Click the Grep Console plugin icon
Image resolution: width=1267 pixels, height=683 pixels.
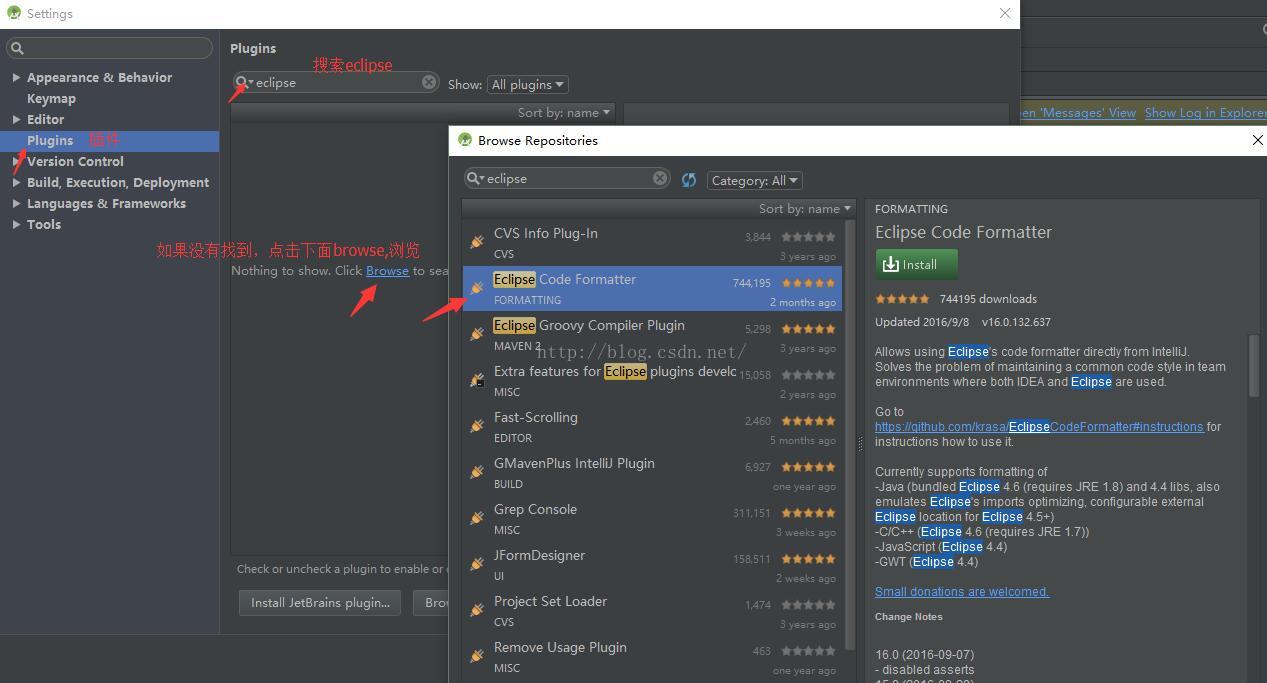[477, 518]
